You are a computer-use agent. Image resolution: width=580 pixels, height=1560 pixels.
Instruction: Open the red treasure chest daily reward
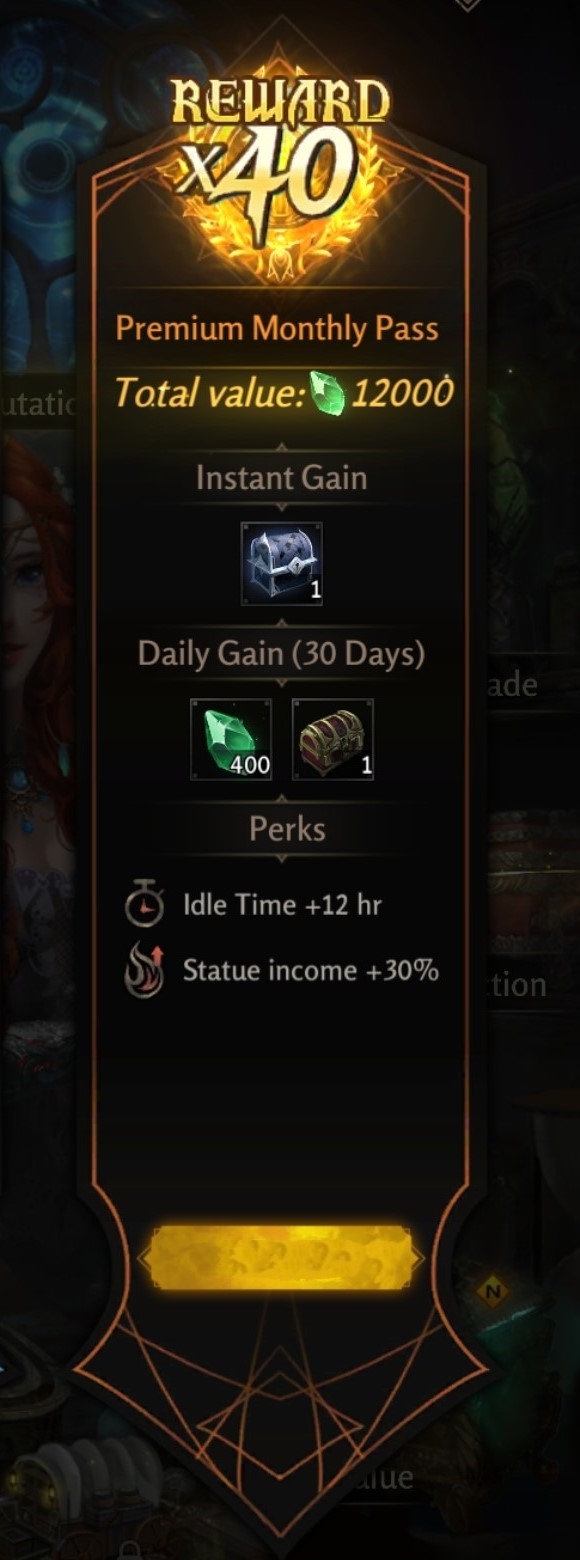pyautogui.click(x=333, y=739)
